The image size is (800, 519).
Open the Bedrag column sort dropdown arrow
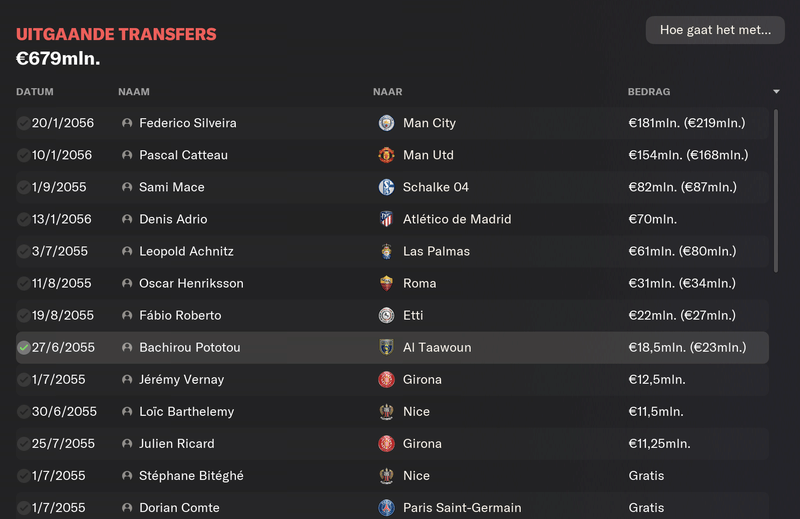click(776, 92)
